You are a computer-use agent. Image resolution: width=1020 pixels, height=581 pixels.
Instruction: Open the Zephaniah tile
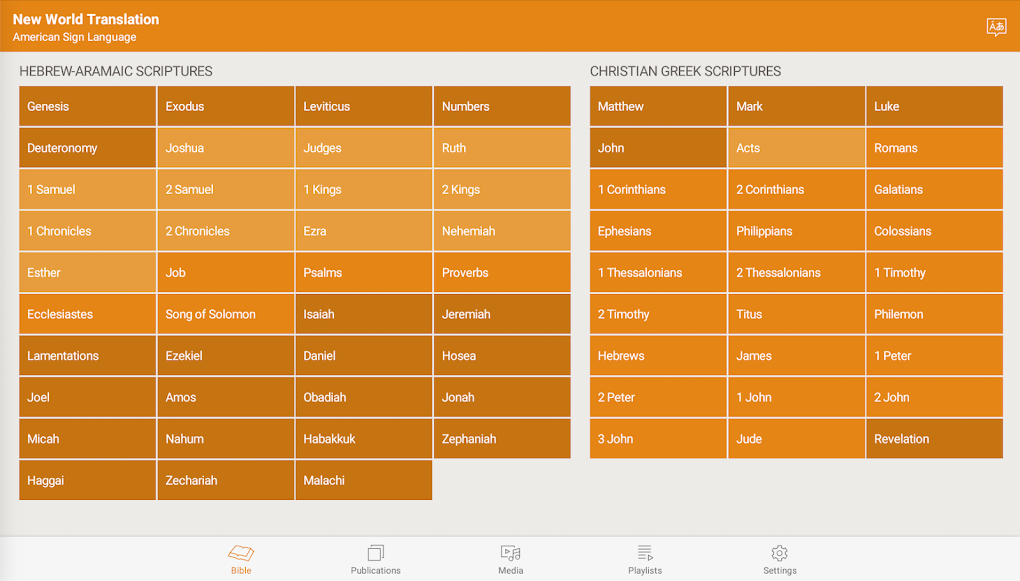[x=502, y=439]
